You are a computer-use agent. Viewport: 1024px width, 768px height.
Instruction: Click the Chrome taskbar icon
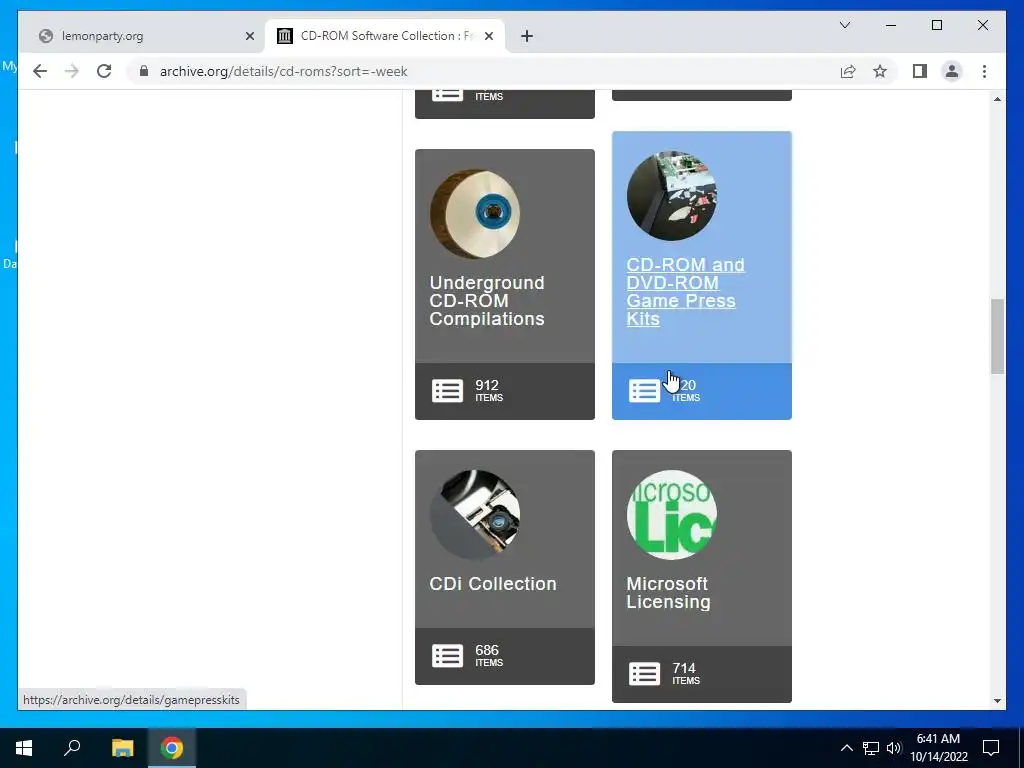[172, 748]
